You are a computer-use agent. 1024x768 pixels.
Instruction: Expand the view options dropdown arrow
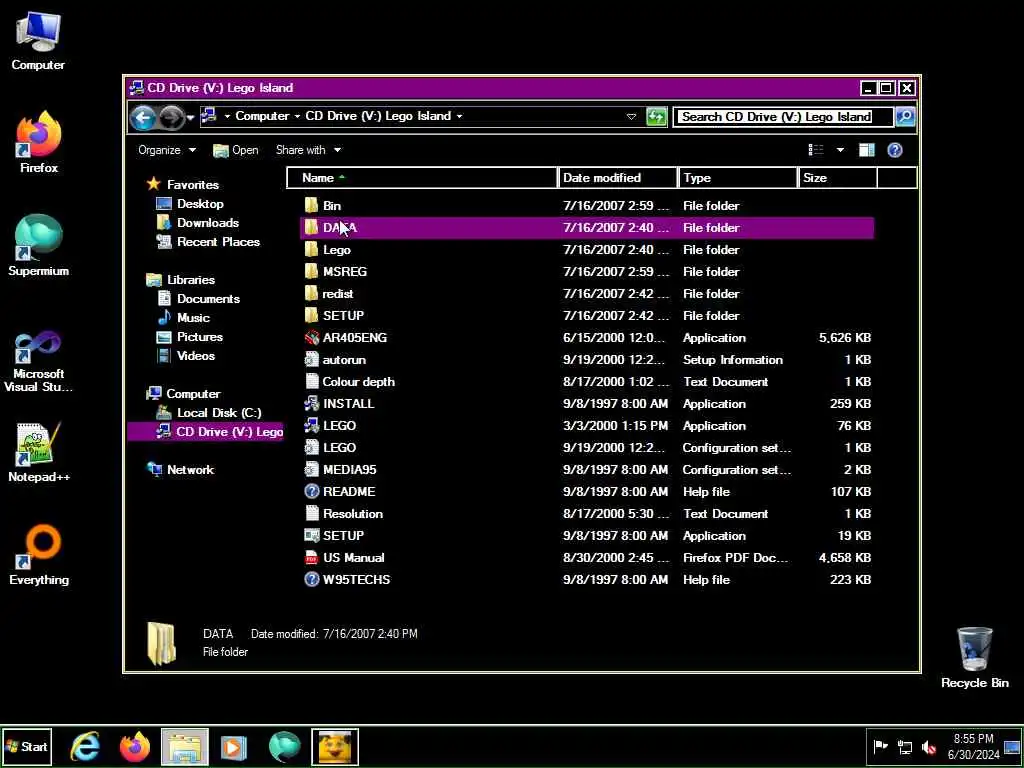pos(840,150)
